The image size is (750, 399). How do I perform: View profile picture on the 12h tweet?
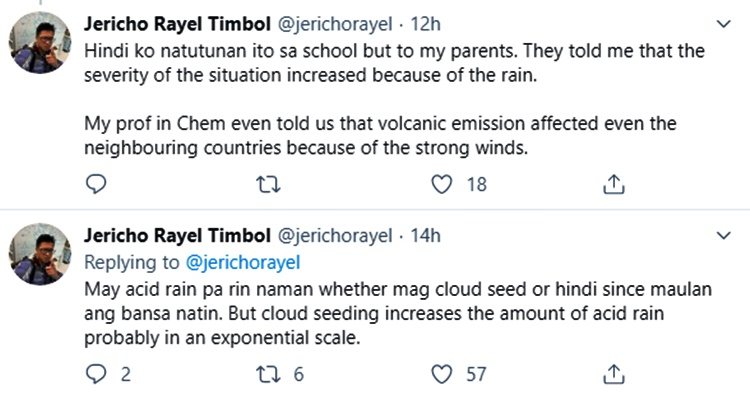click(x=40, y=42)
